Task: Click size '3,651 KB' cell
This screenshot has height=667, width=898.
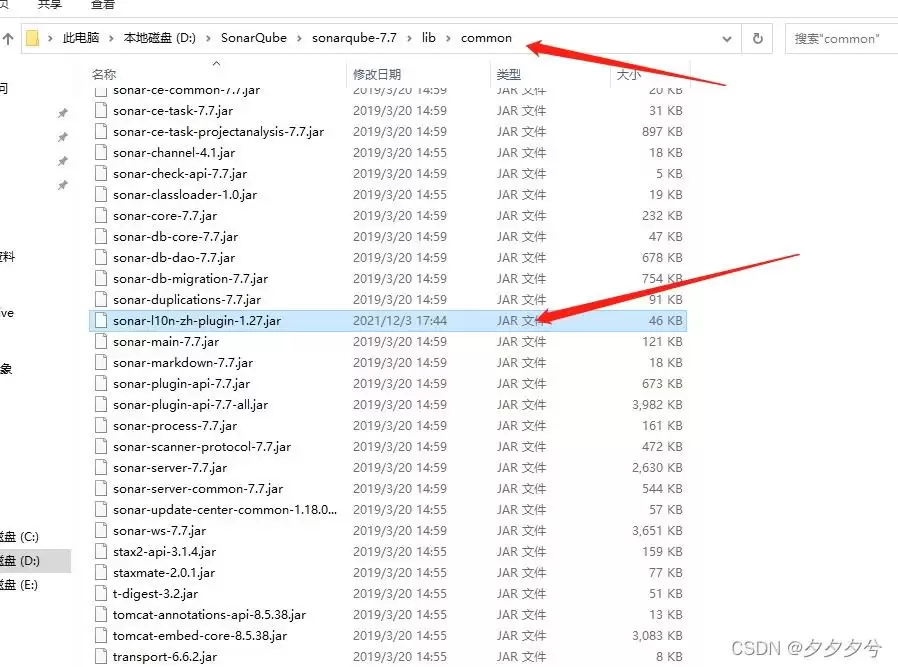Action: tap(657, 531)
